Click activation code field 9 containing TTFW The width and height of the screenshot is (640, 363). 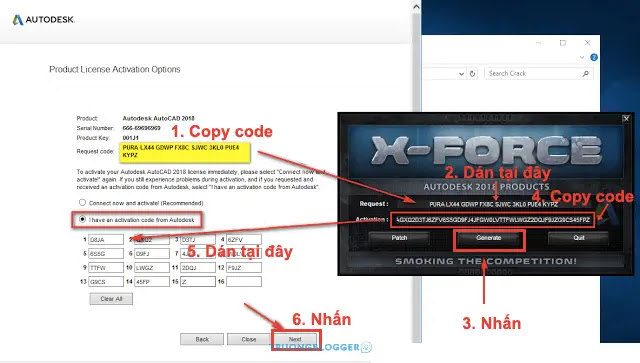(x=106, y=267)
